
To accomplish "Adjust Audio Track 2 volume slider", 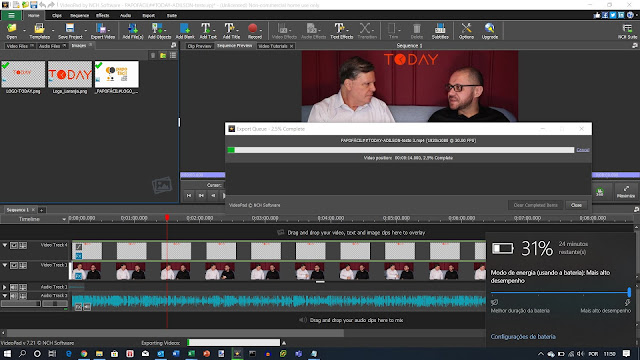I will [x=21, y=304].
